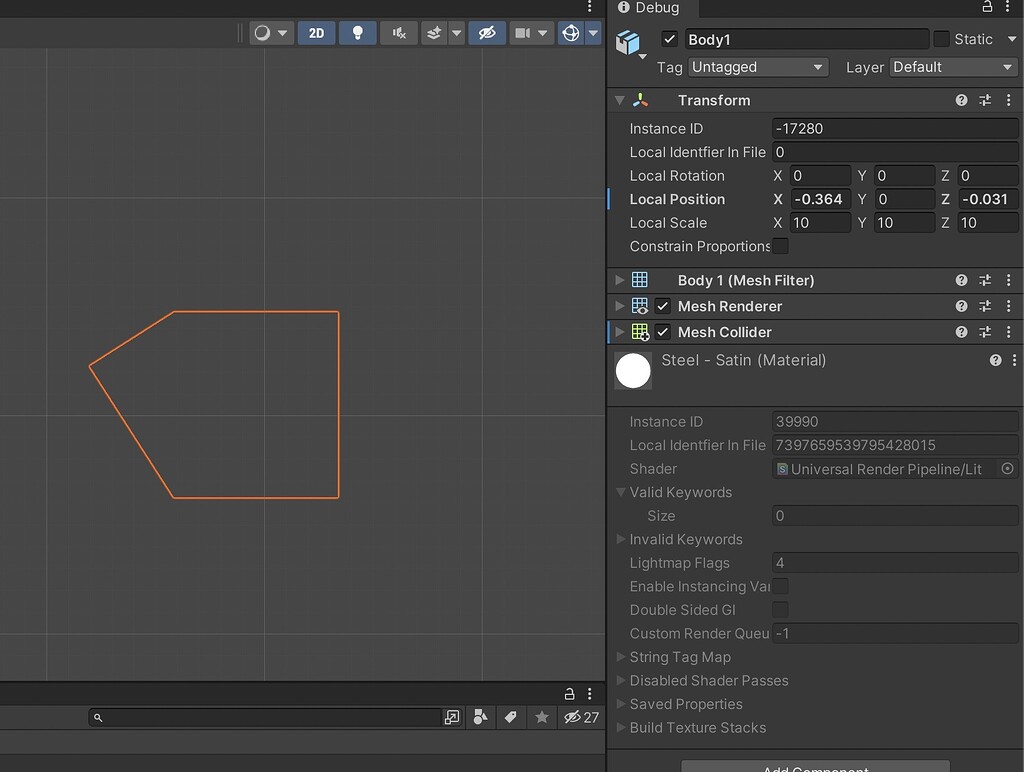Select the favorites star icon above Hierarchy
Viewport: 1024px width, 772px height.
(x=542, y=717)
